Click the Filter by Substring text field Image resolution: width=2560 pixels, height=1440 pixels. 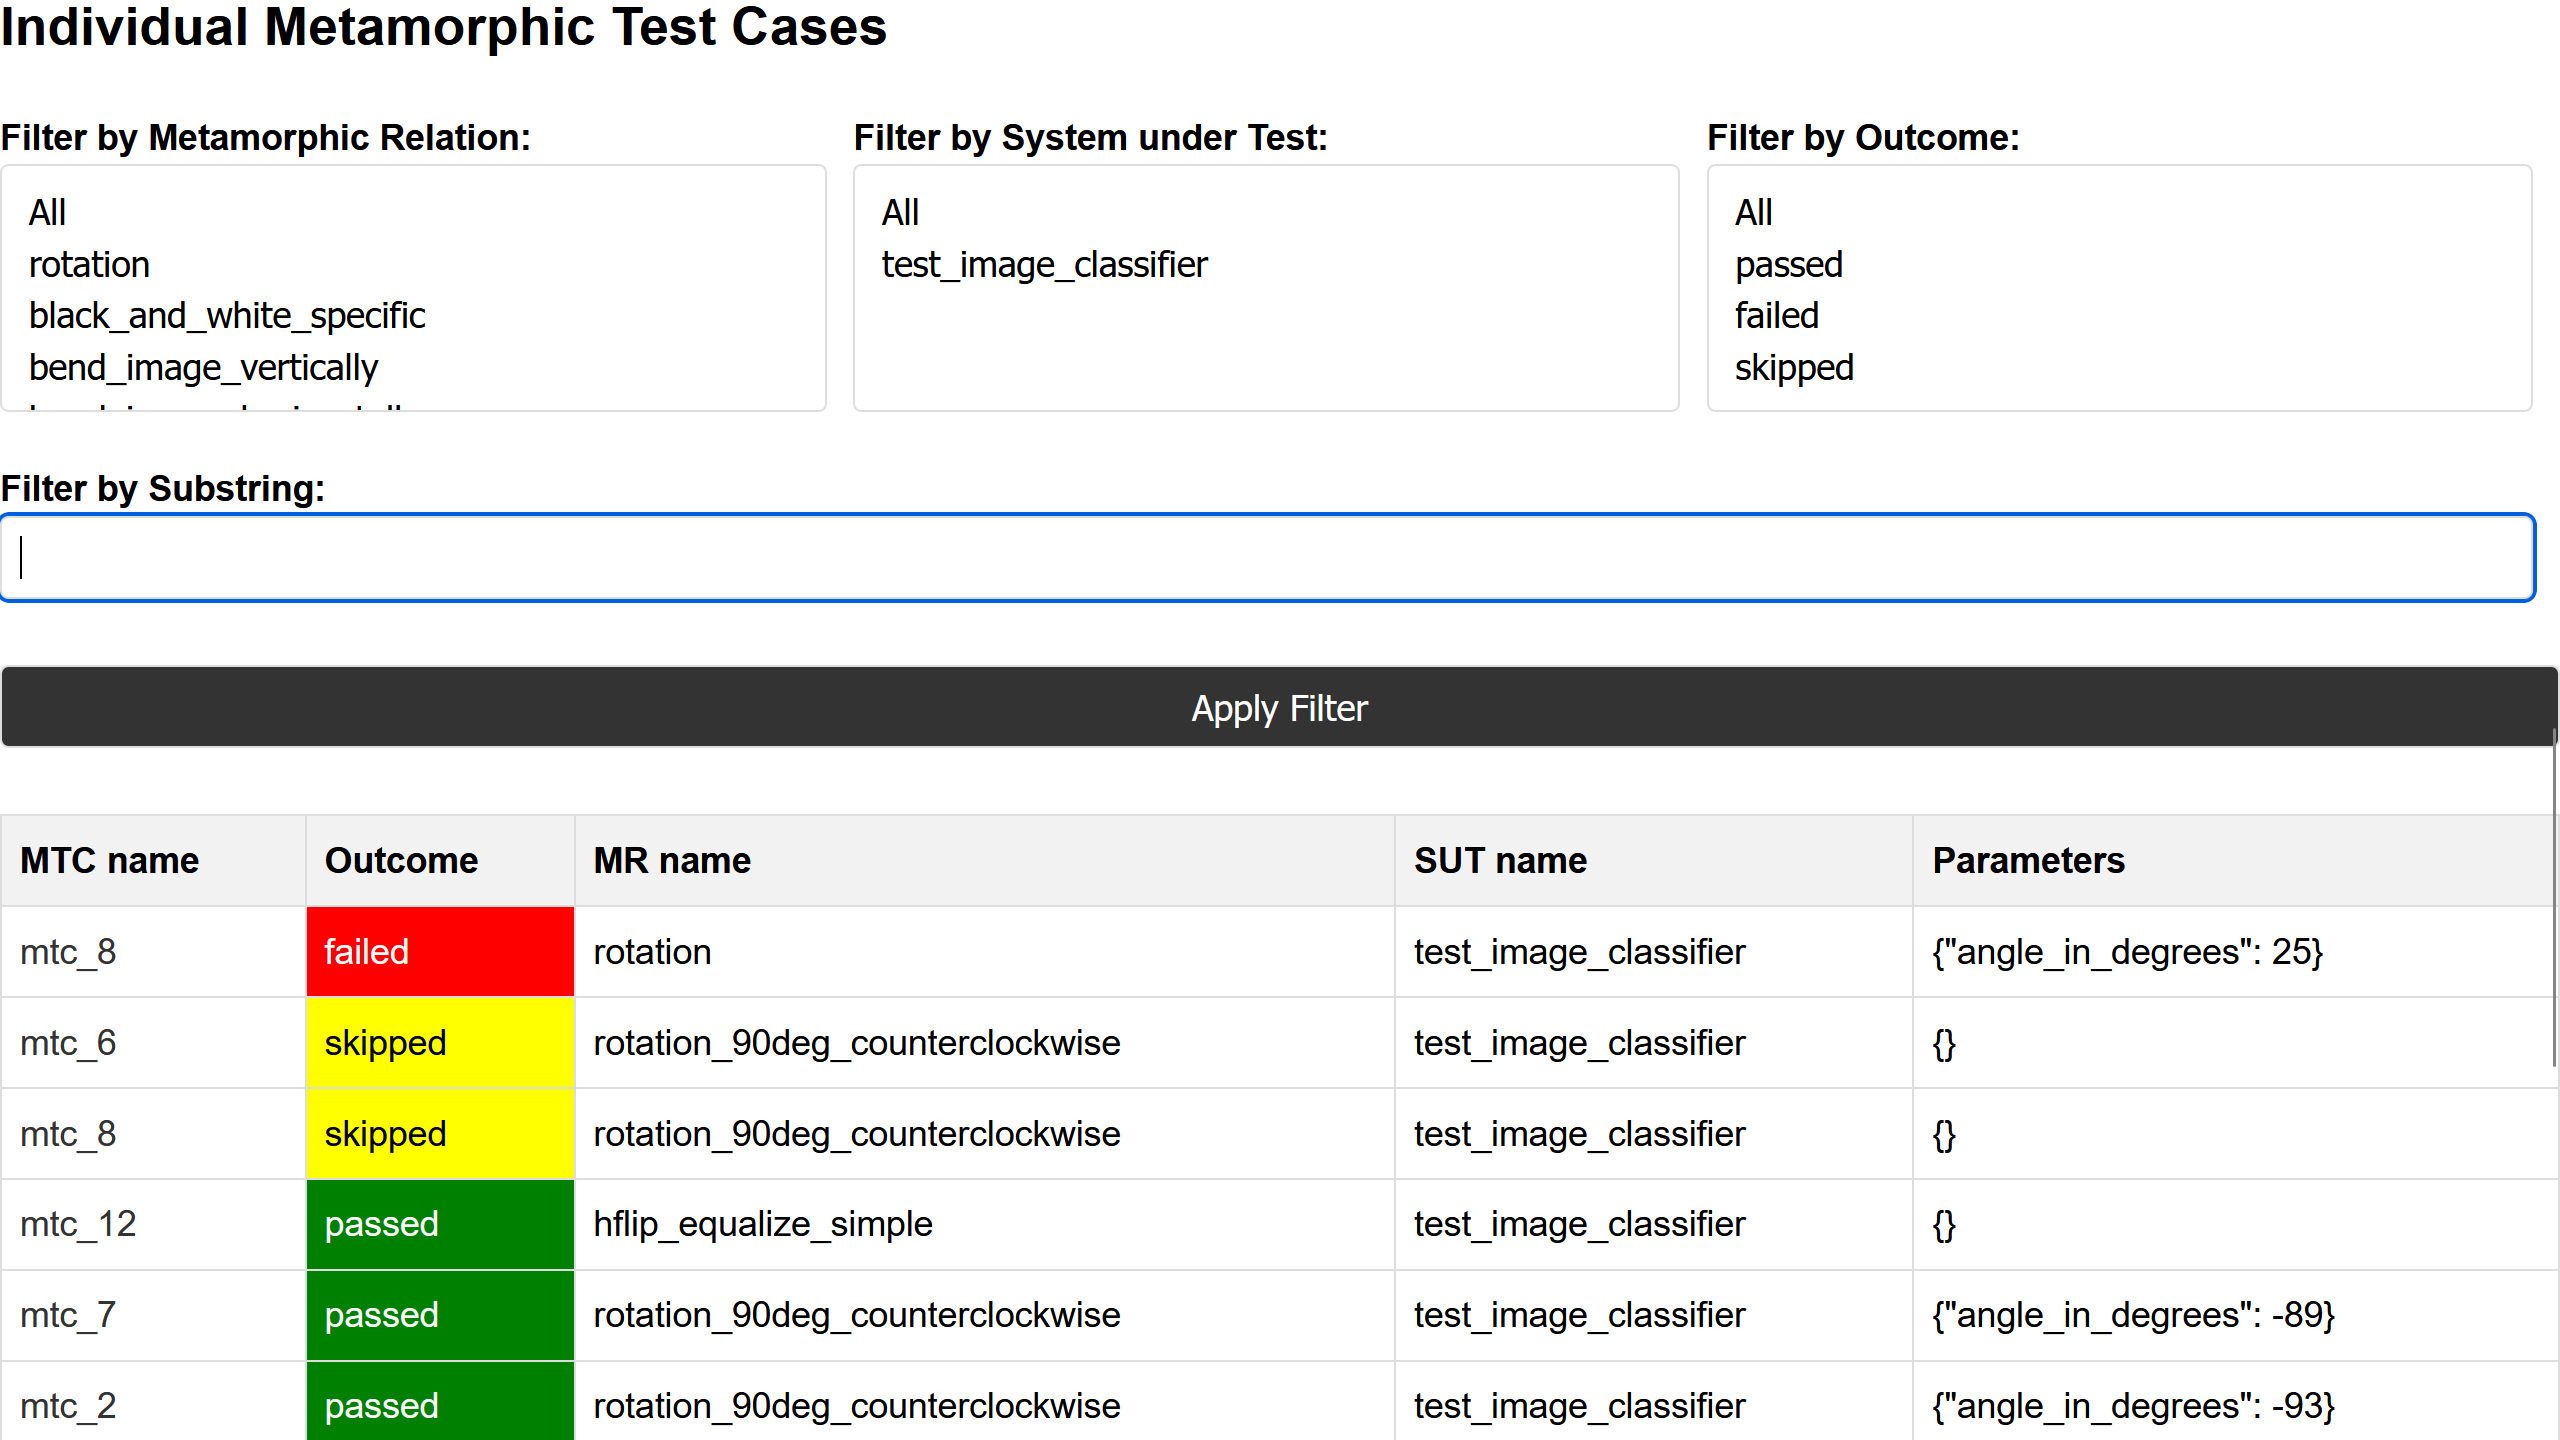(x=1266, y=558)
